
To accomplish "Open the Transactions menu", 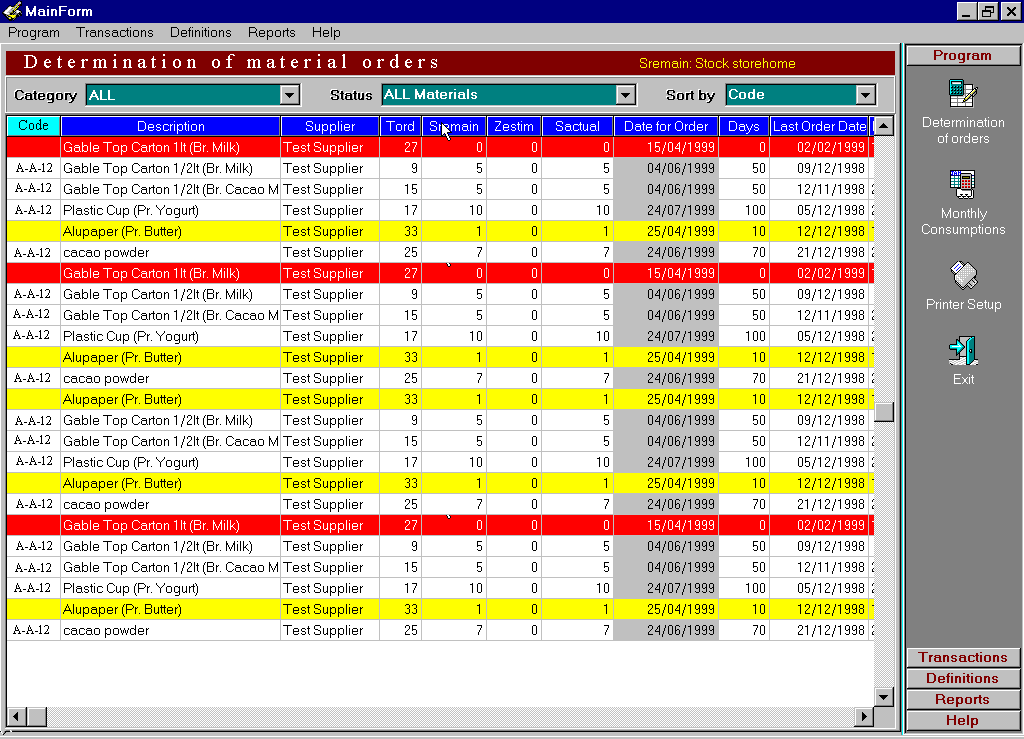I will [115, 33].
